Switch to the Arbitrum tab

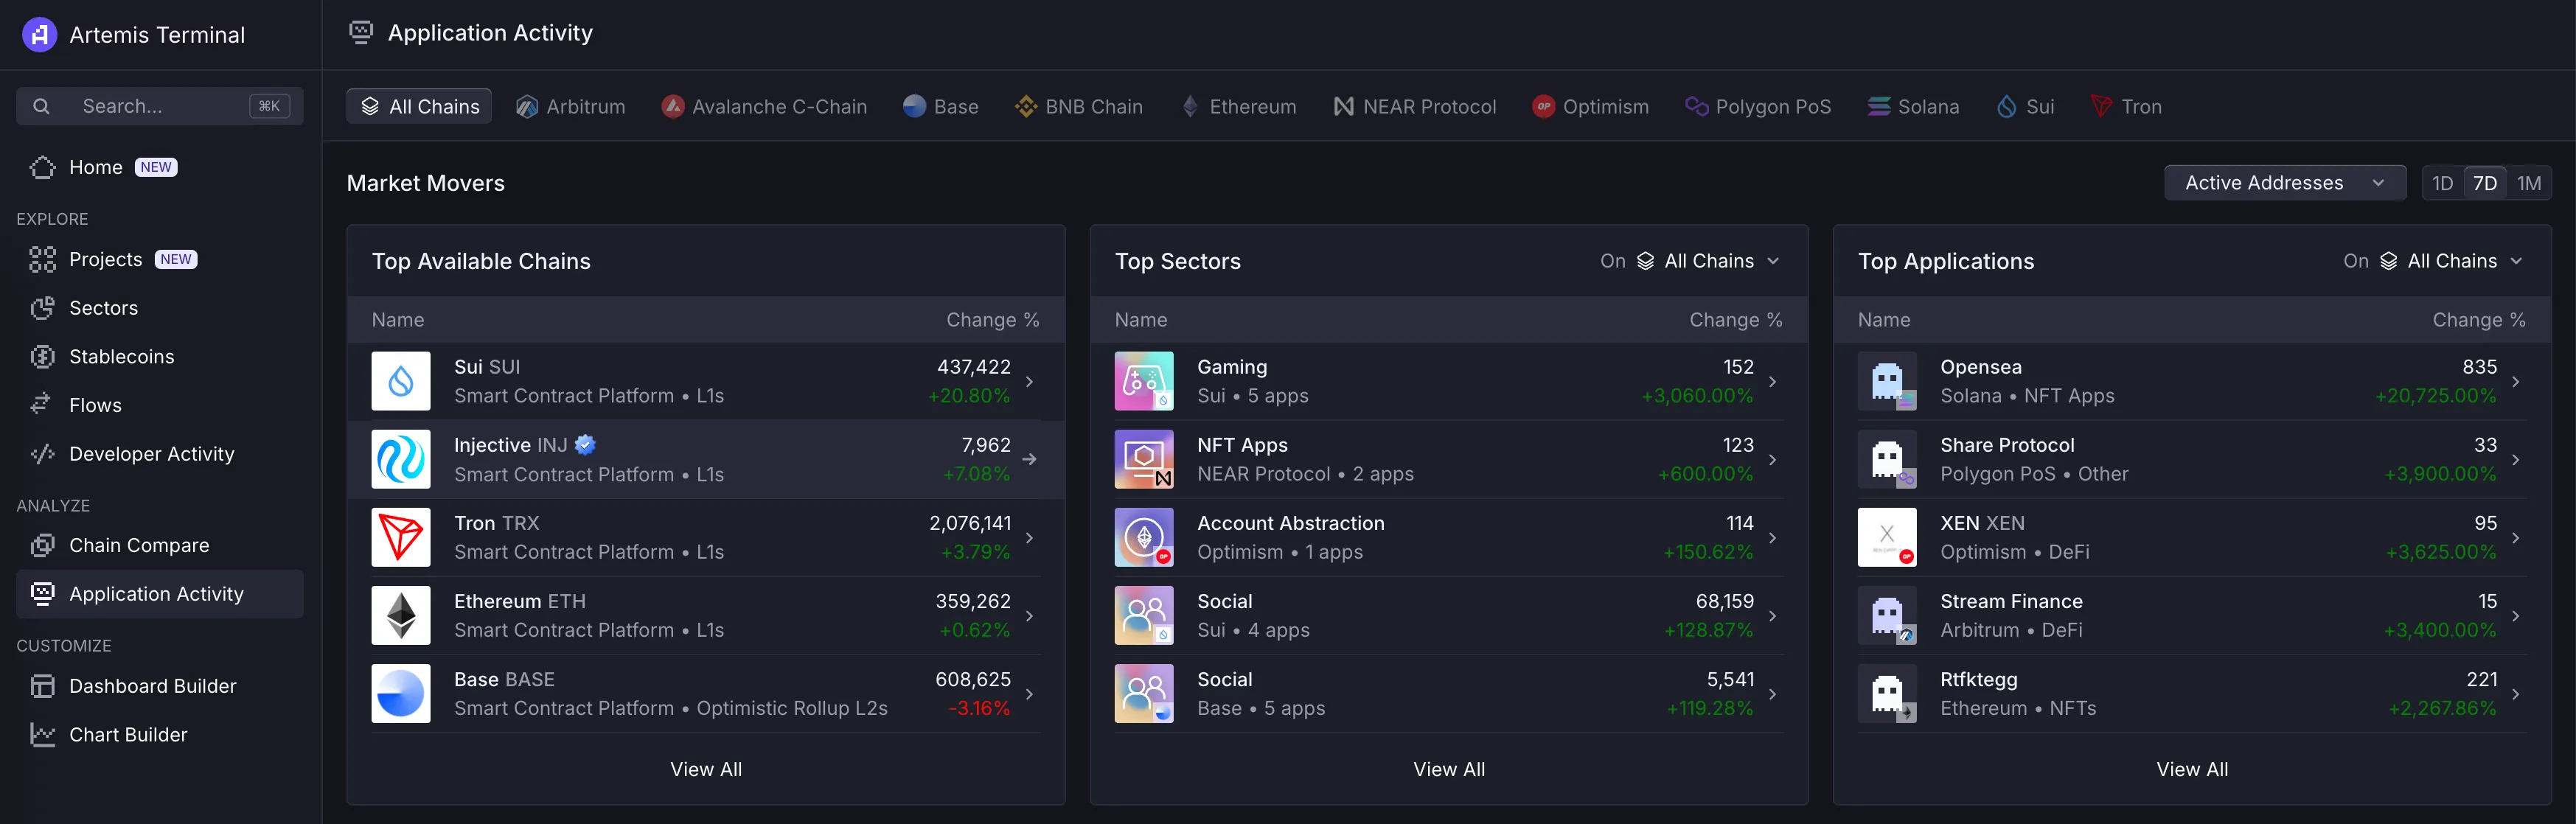click(570, 106)
